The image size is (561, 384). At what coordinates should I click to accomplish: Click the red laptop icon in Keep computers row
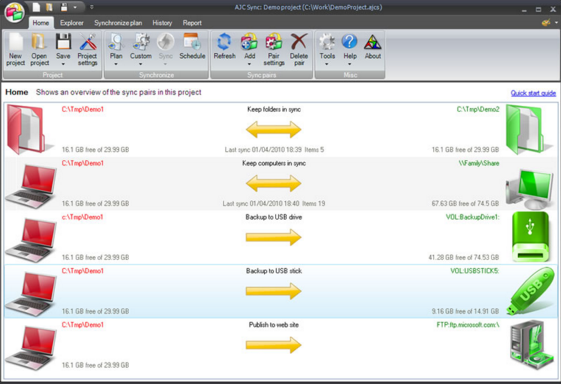[x=31, y=186]
